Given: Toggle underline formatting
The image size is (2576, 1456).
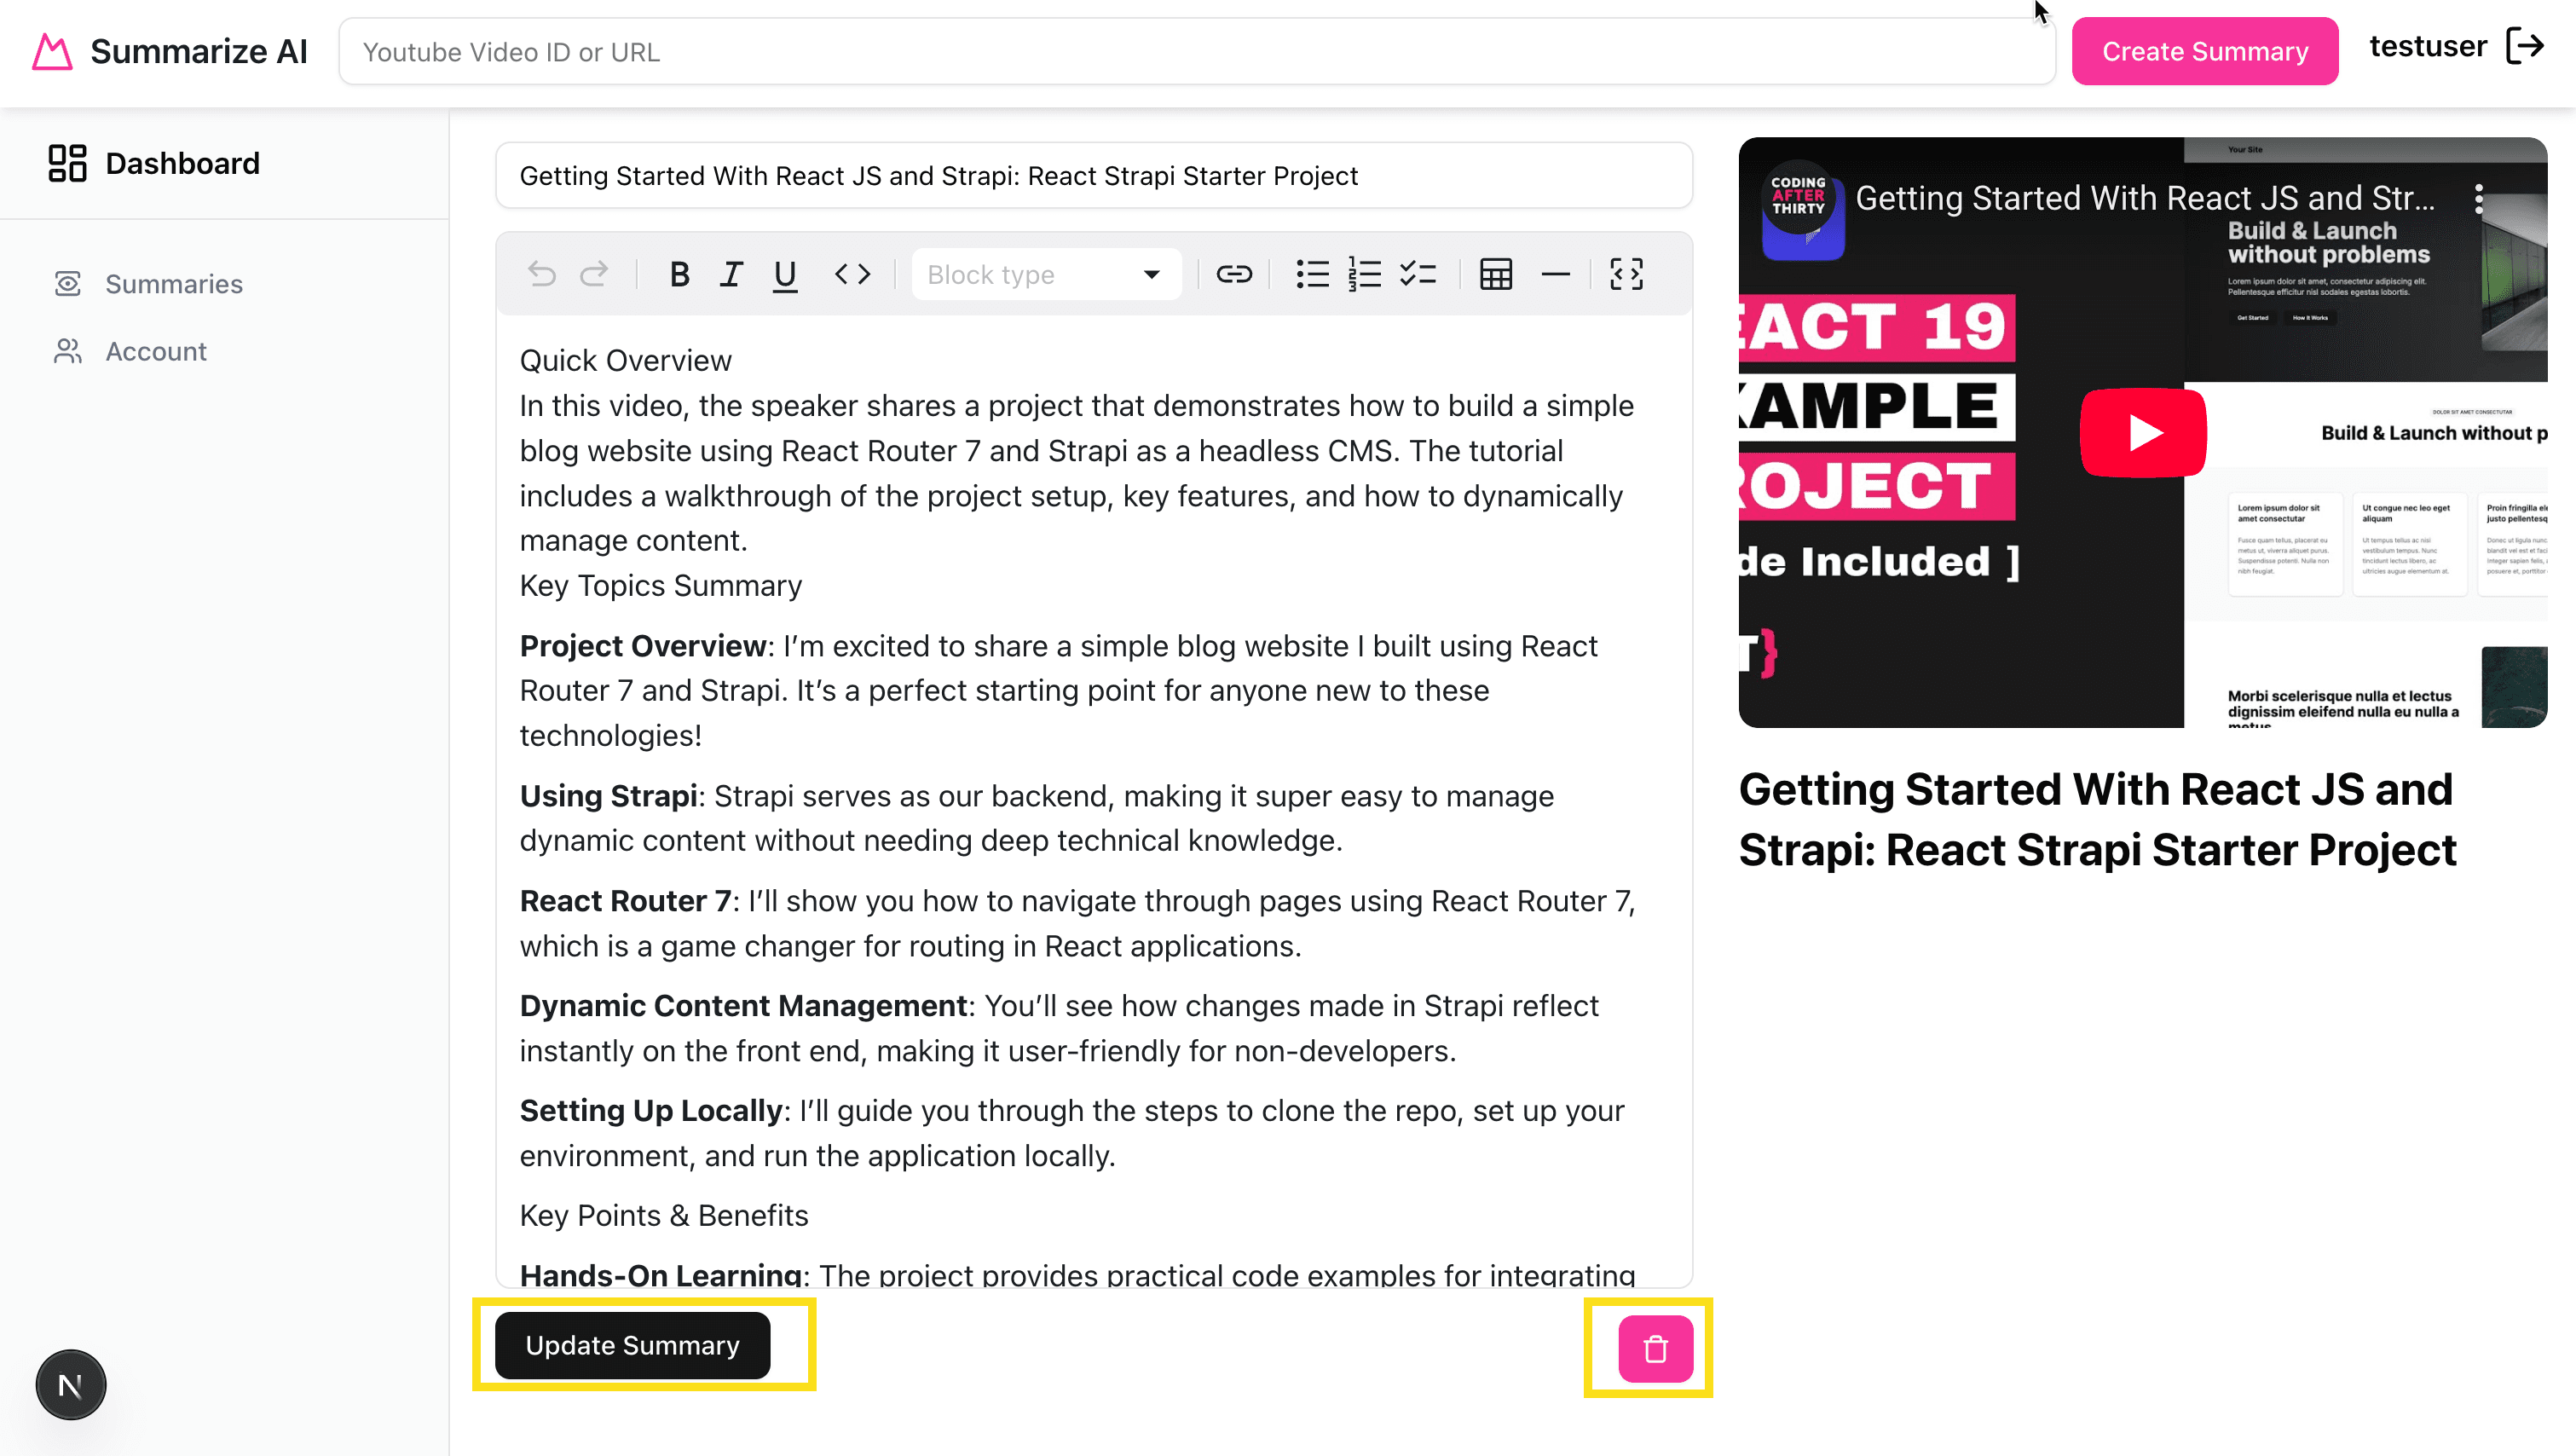Looking at the screenshot, I should (x=785, y=275).
